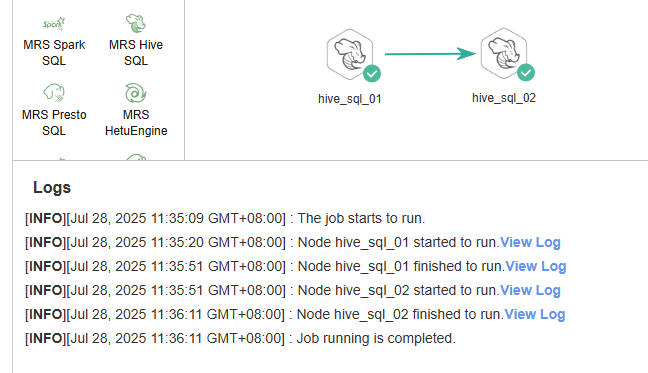Screen dimensions: 648x373
Task: Click the hive_sql_02 name label
Action: pos(504,98)
